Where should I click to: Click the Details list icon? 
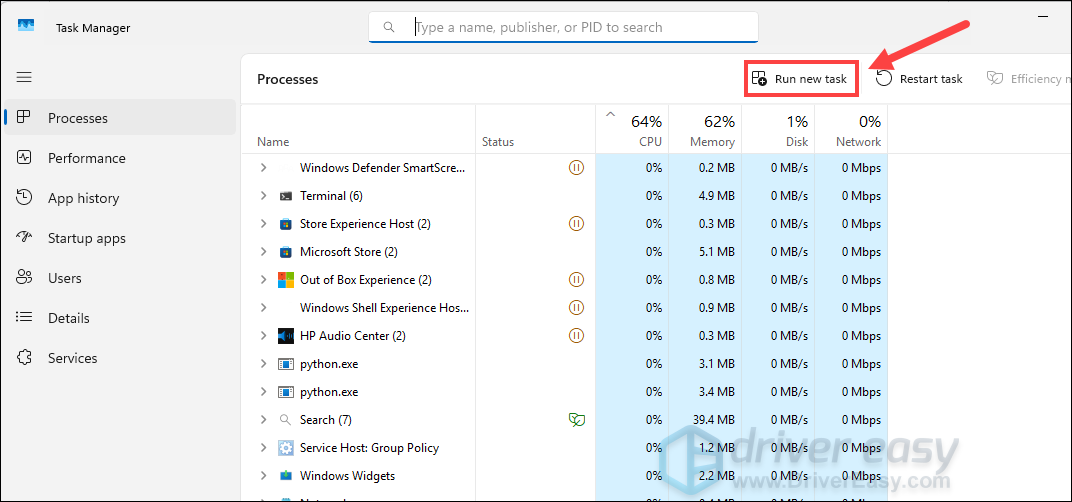pyautogui.click(x=24, y=317)
